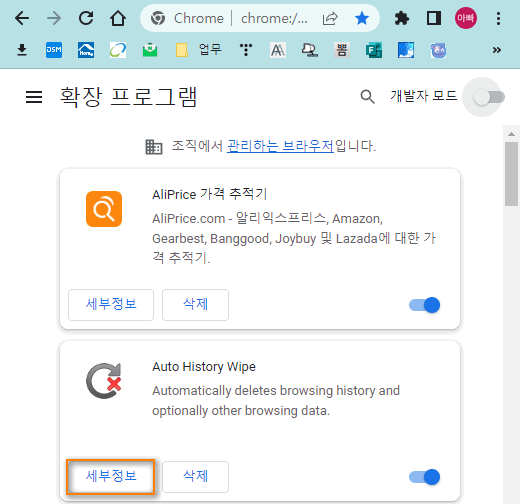520x504 pixels.
Task: Click the scrollbar up arrow
Action: tap(511, 134)
